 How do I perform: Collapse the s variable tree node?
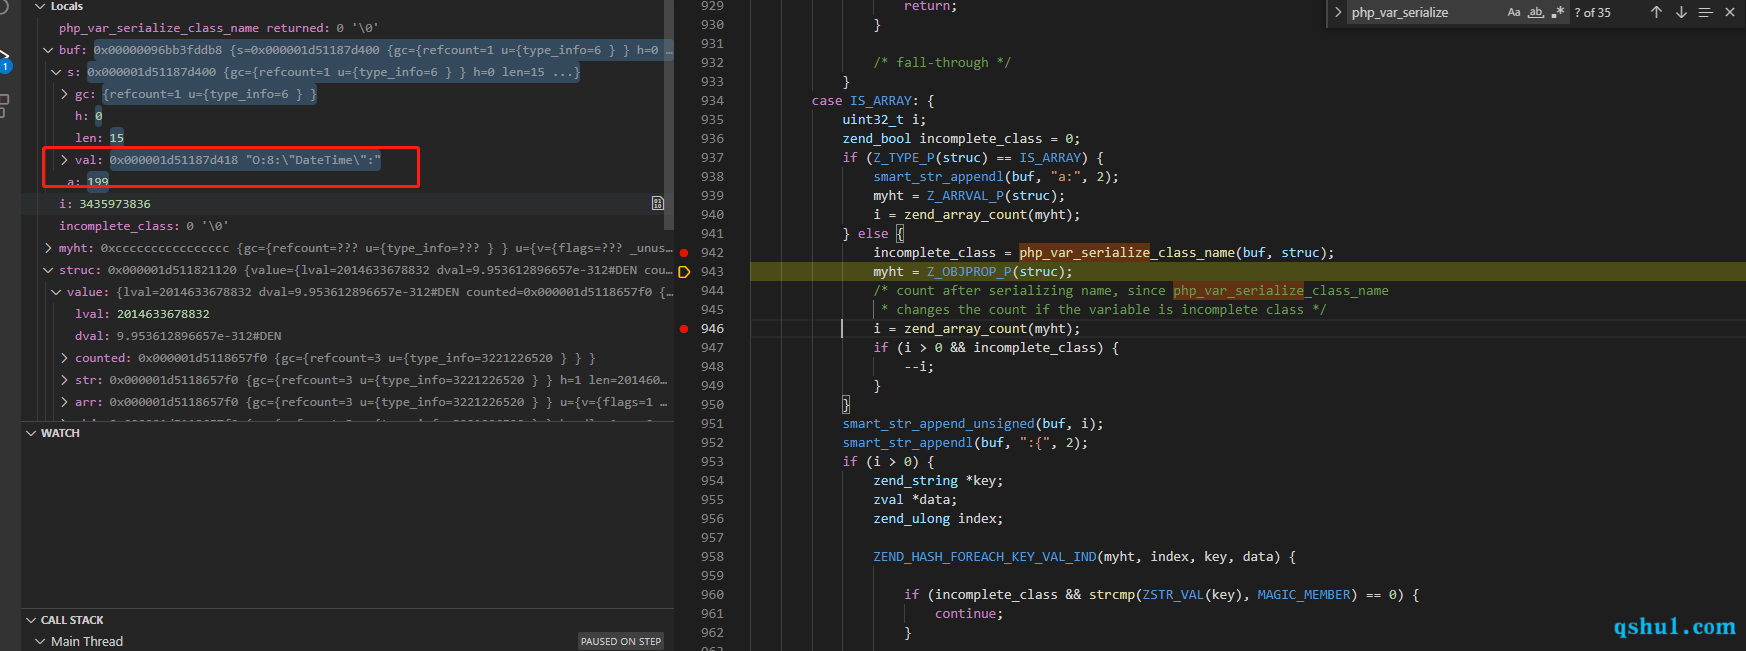coord(57,71)
